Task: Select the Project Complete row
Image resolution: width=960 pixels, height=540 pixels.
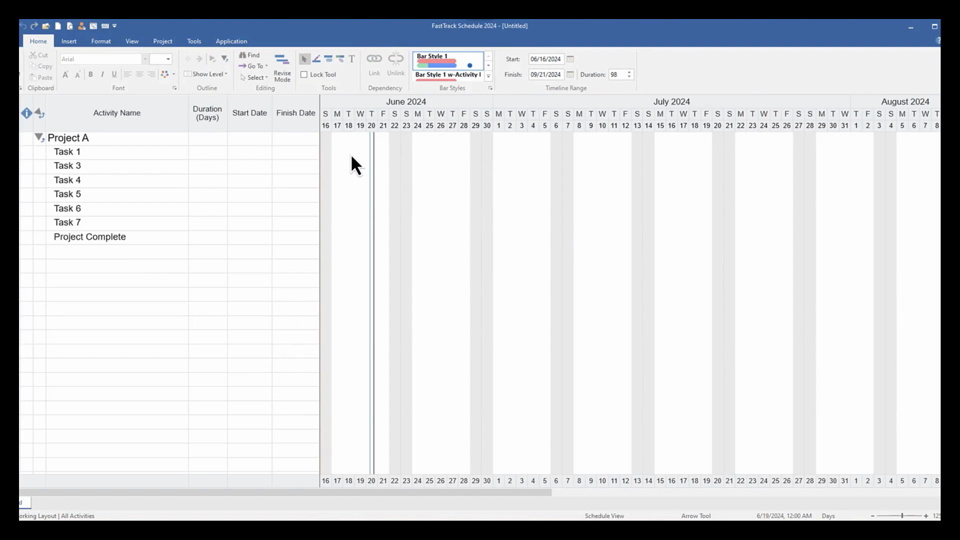Action: click(169, 237)
